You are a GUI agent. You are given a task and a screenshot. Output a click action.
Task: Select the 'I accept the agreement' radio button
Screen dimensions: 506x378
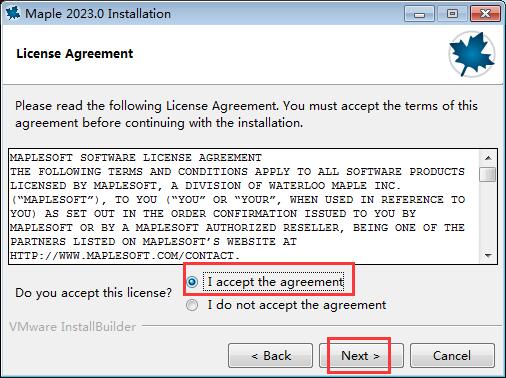192,282
